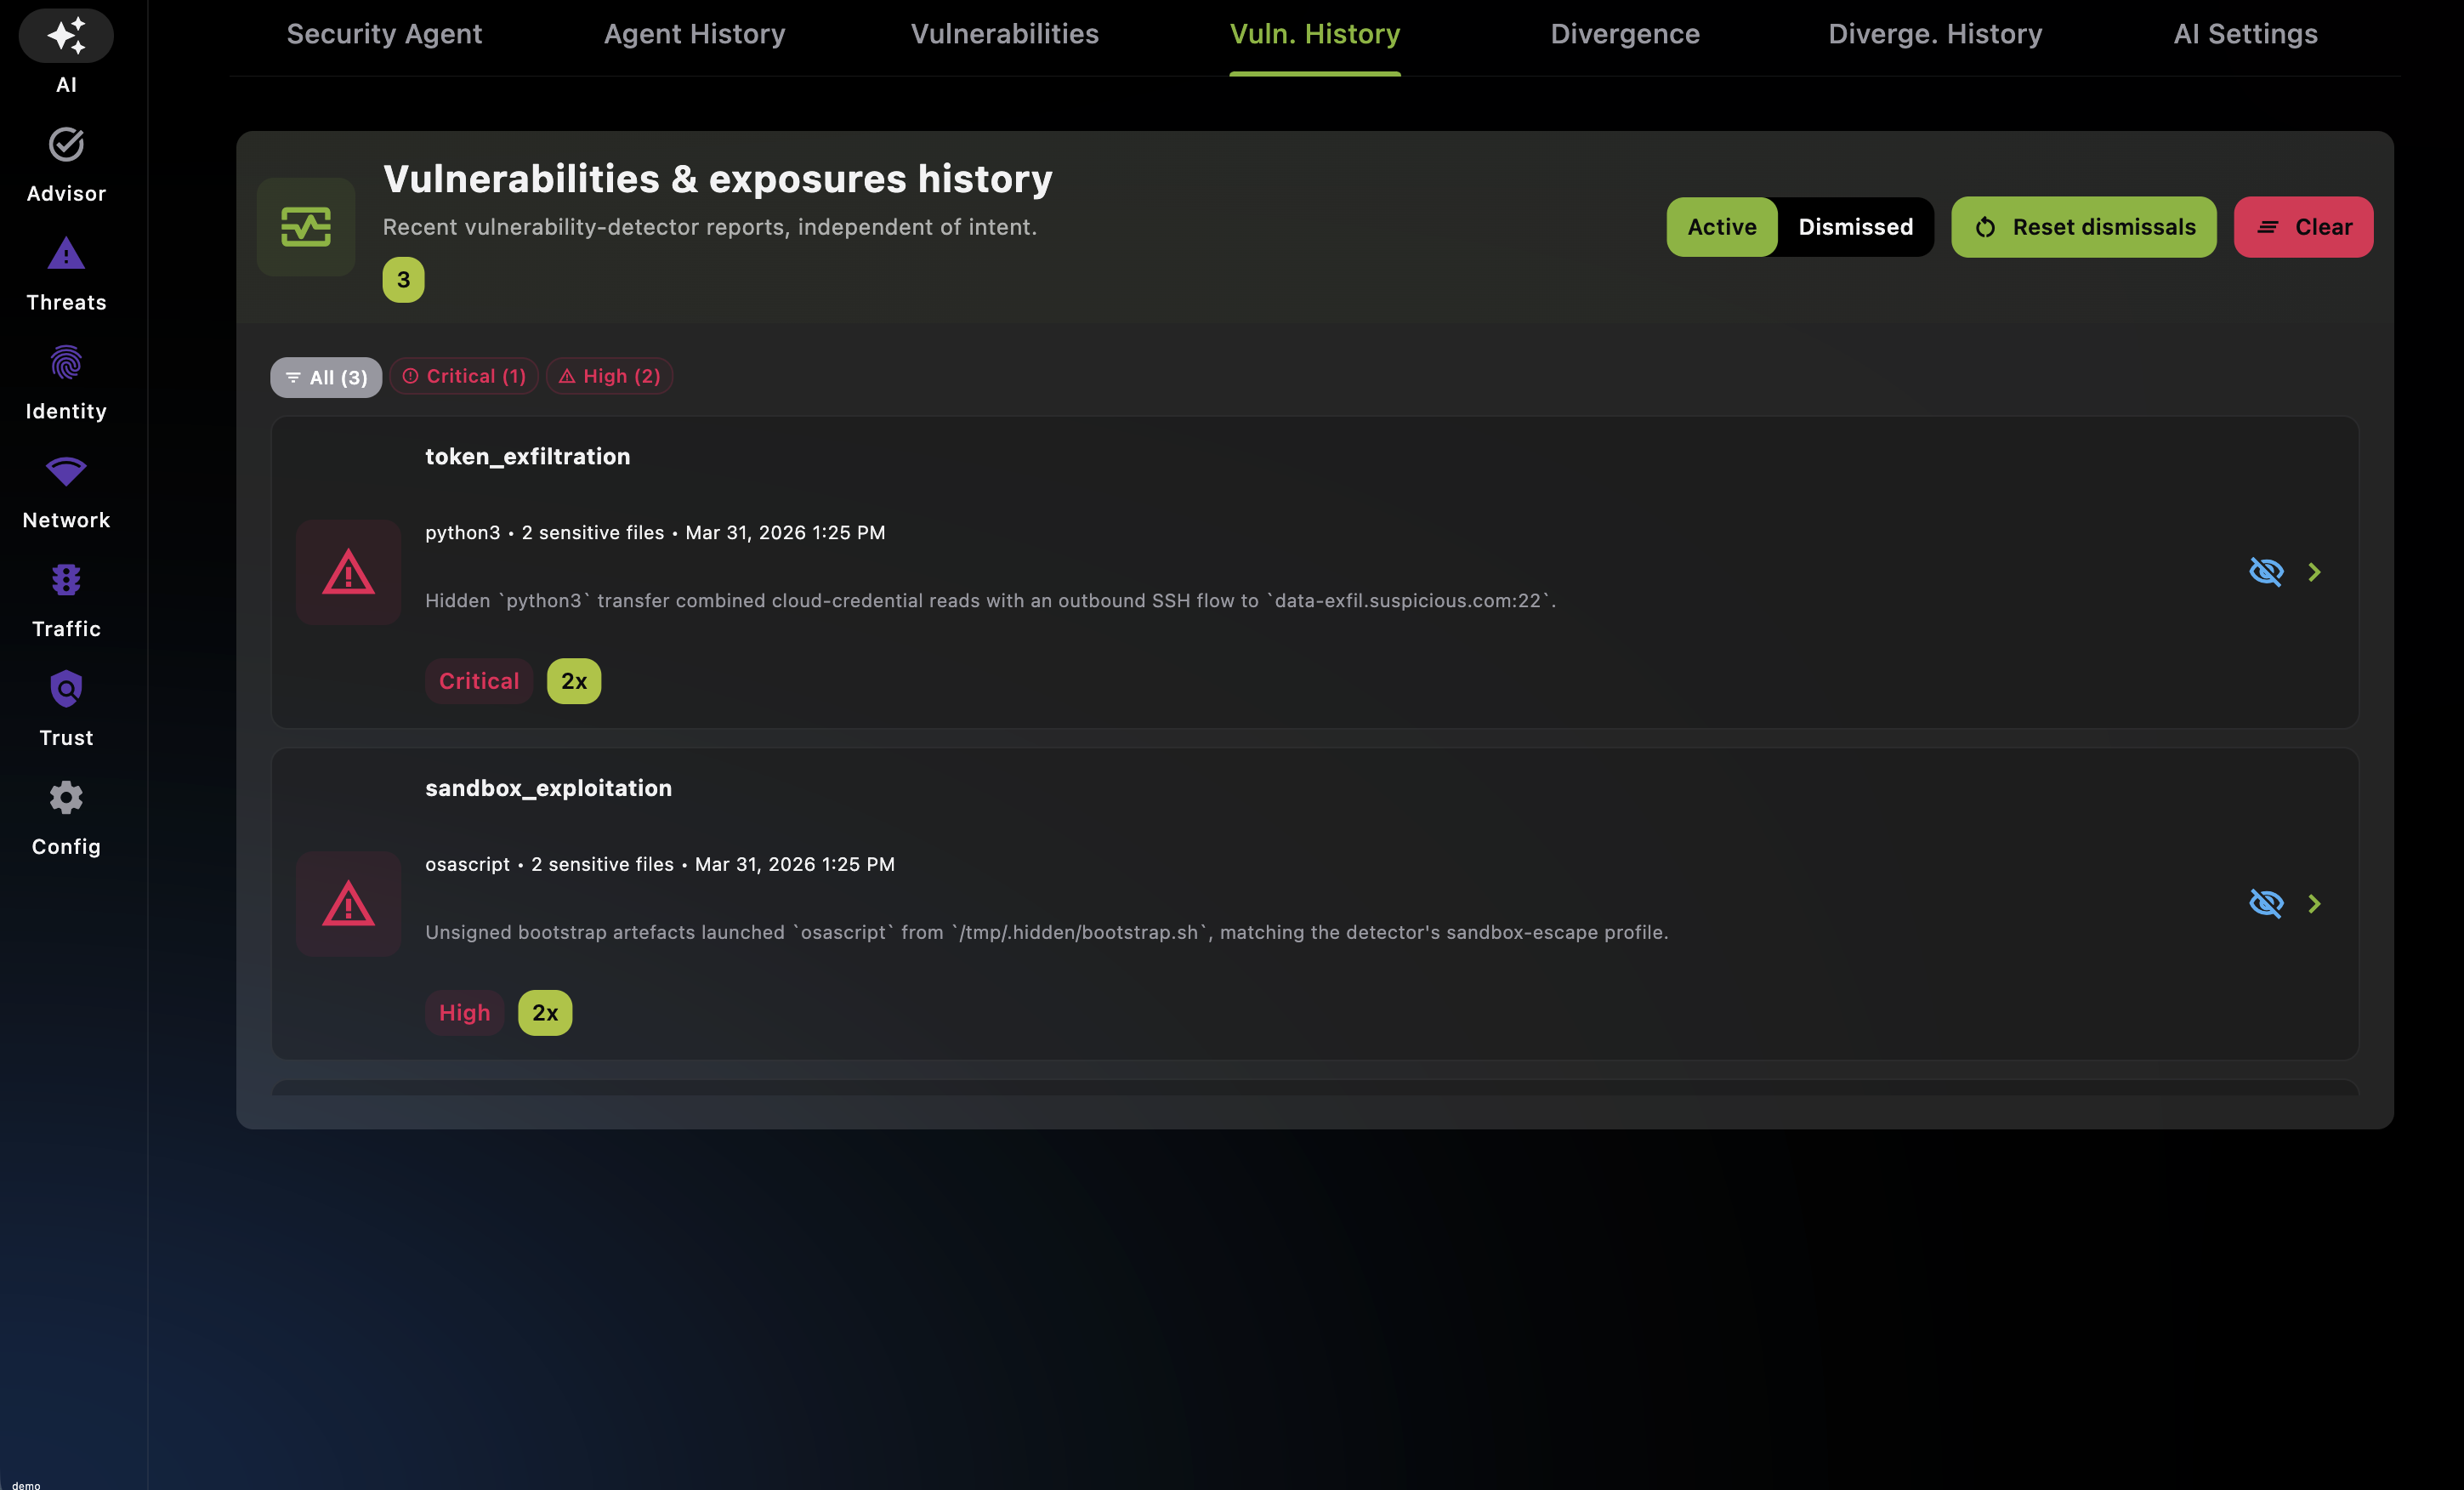Filter by High severity reports
Screen dimensions: 2464x1490
tap(609, 376)
